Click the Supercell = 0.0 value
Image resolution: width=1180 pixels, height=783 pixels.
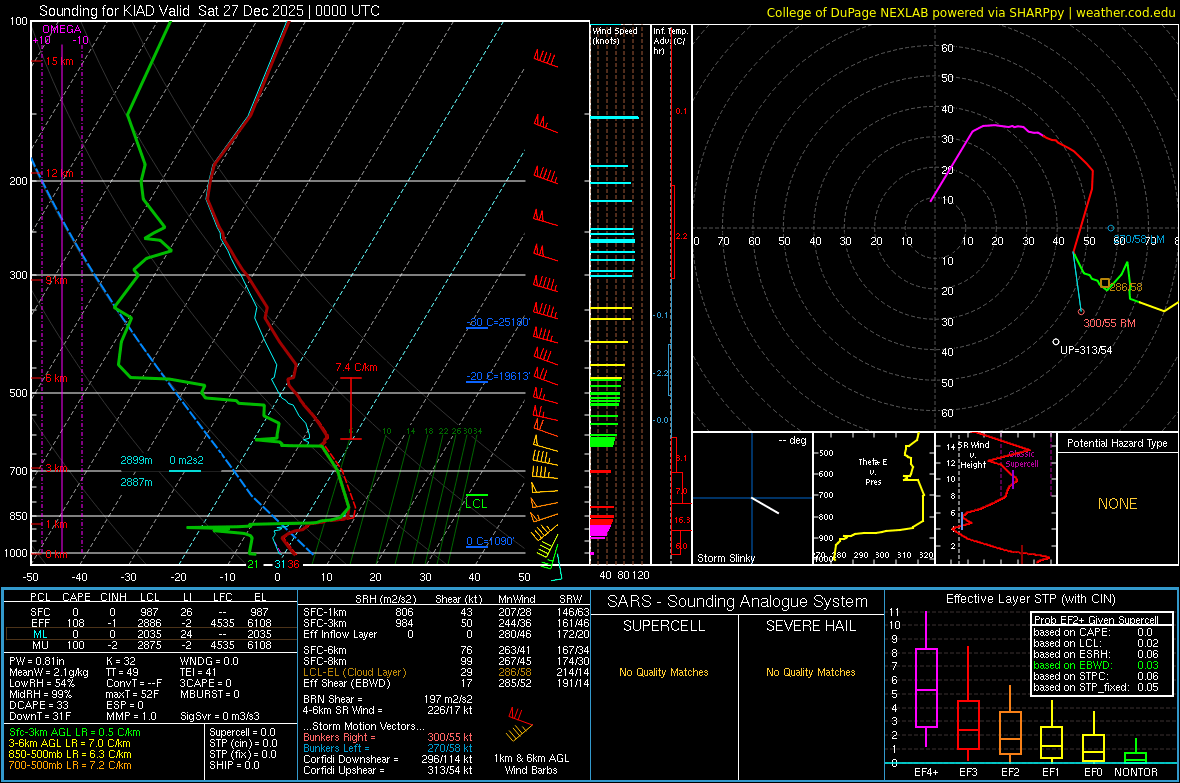click(242, 732)
